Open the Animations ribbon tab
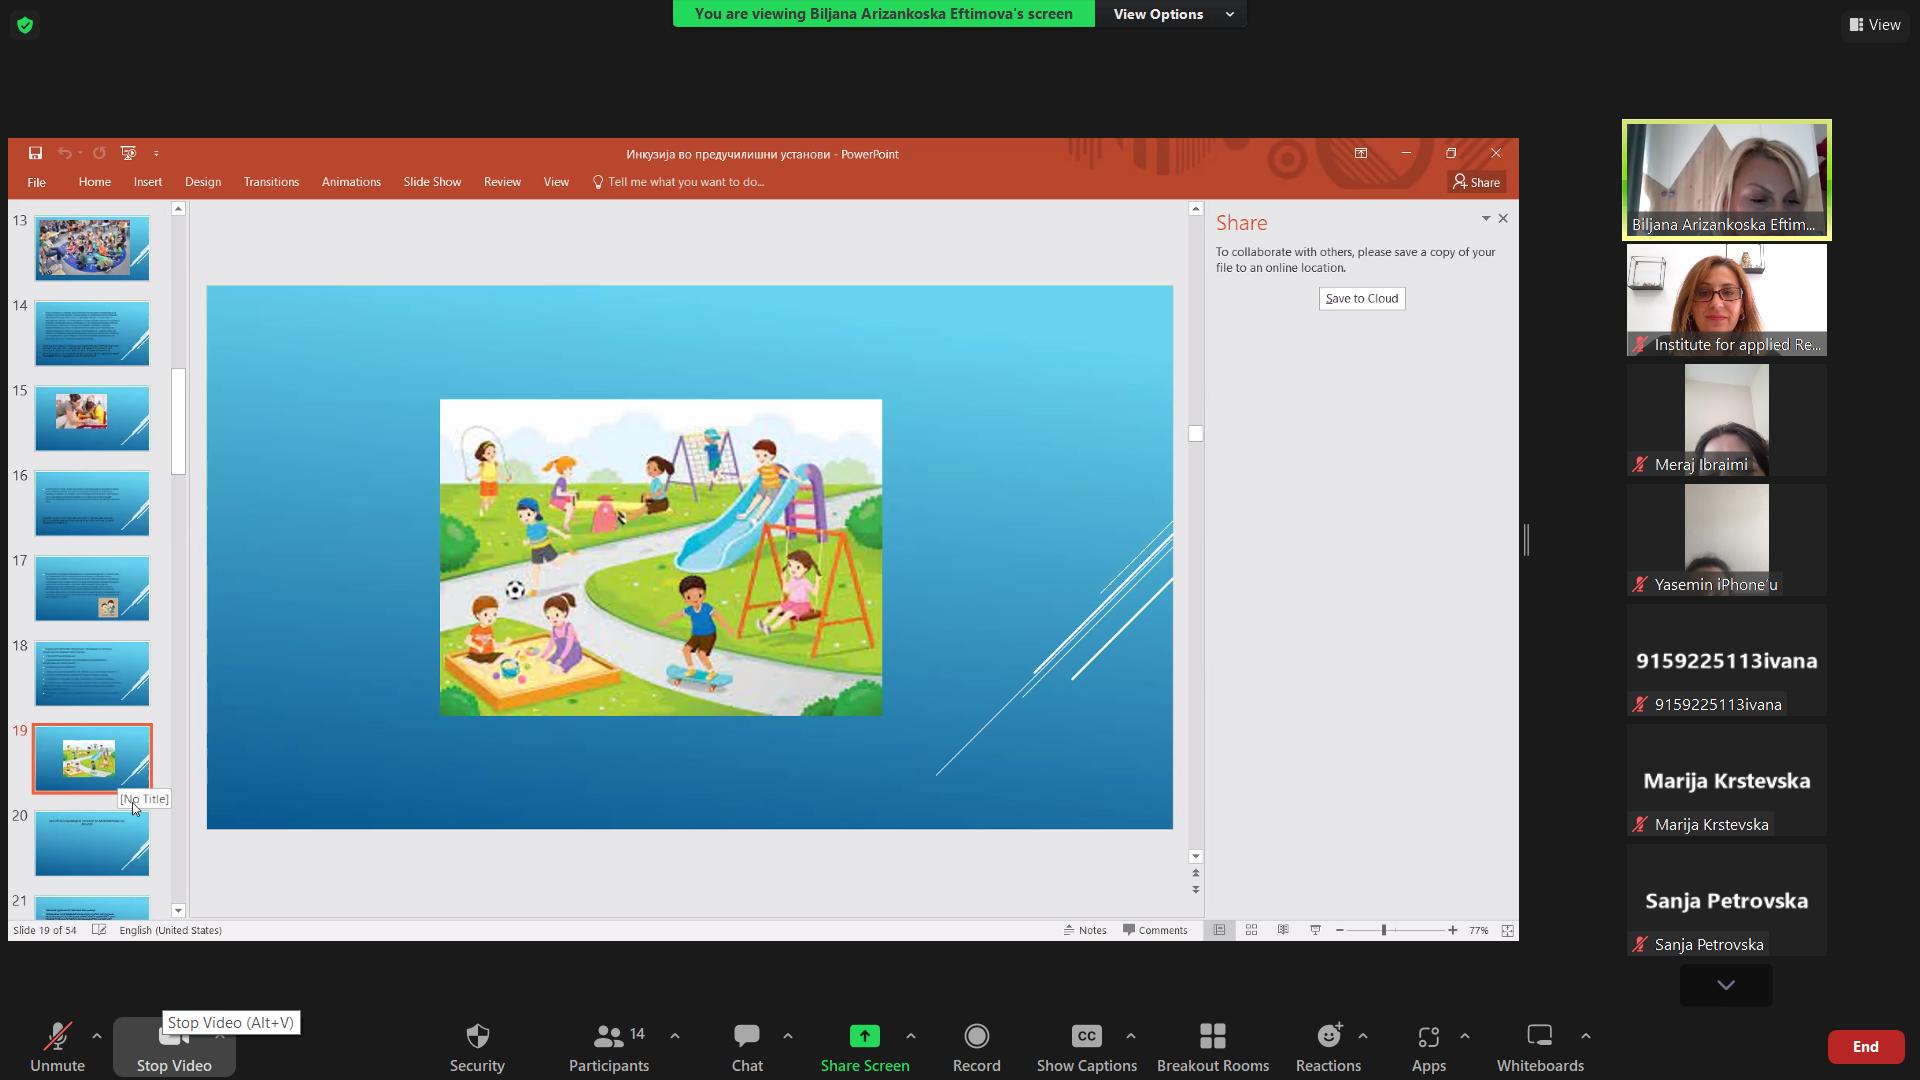This screenshot has width=1920, height=1080. point(351,182)
